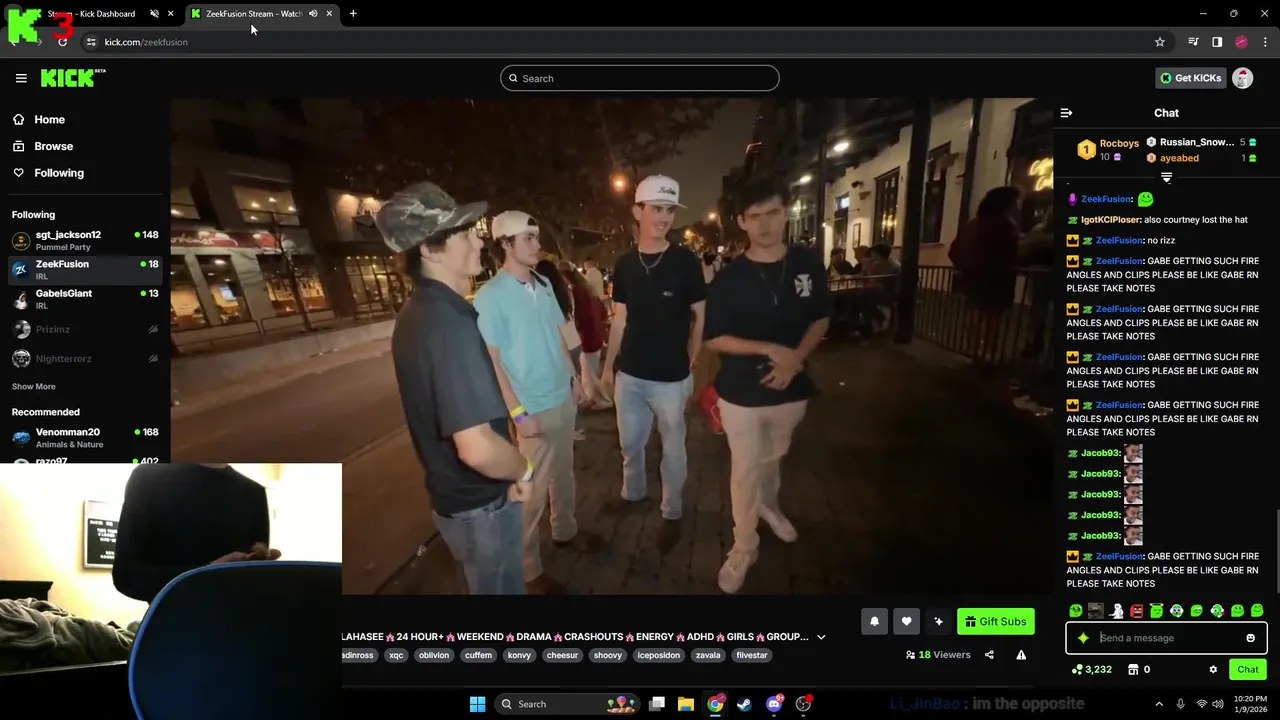Open the hamburger menu beside the Kick logo

click(x=21, y=78)
